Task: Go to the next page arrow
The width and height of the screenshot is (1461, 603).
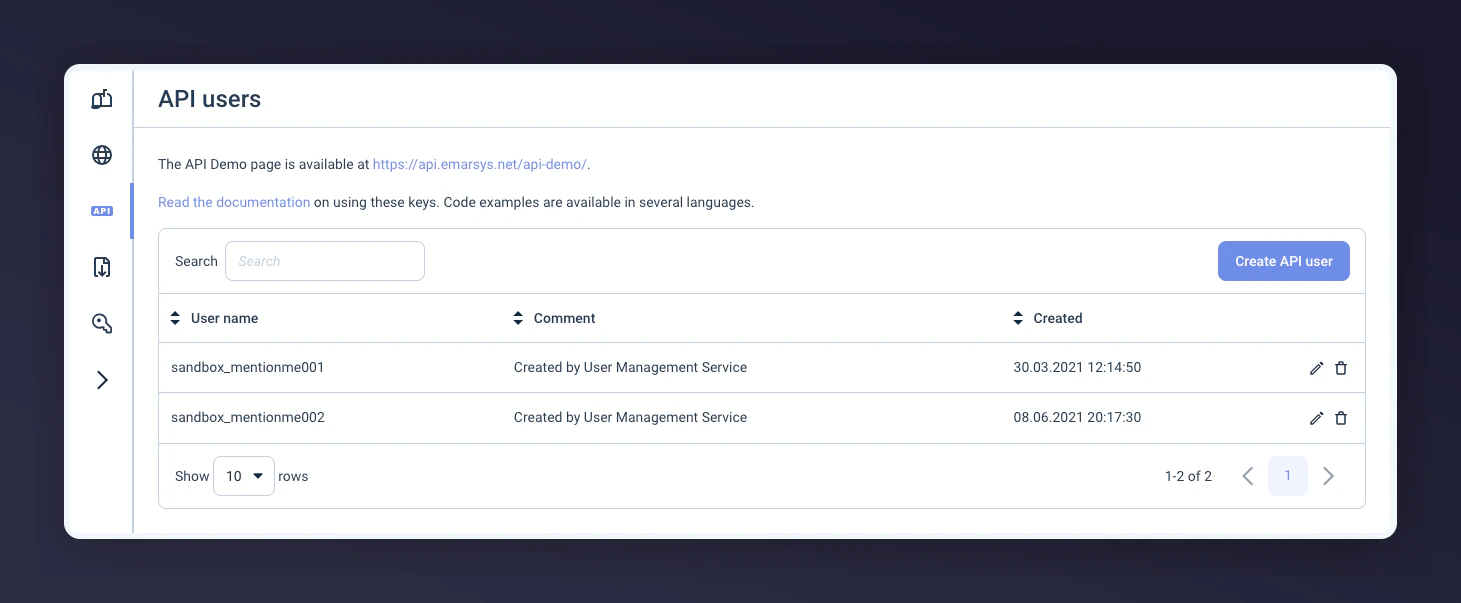Action: pyautogui.click(x=1328, y=476)
